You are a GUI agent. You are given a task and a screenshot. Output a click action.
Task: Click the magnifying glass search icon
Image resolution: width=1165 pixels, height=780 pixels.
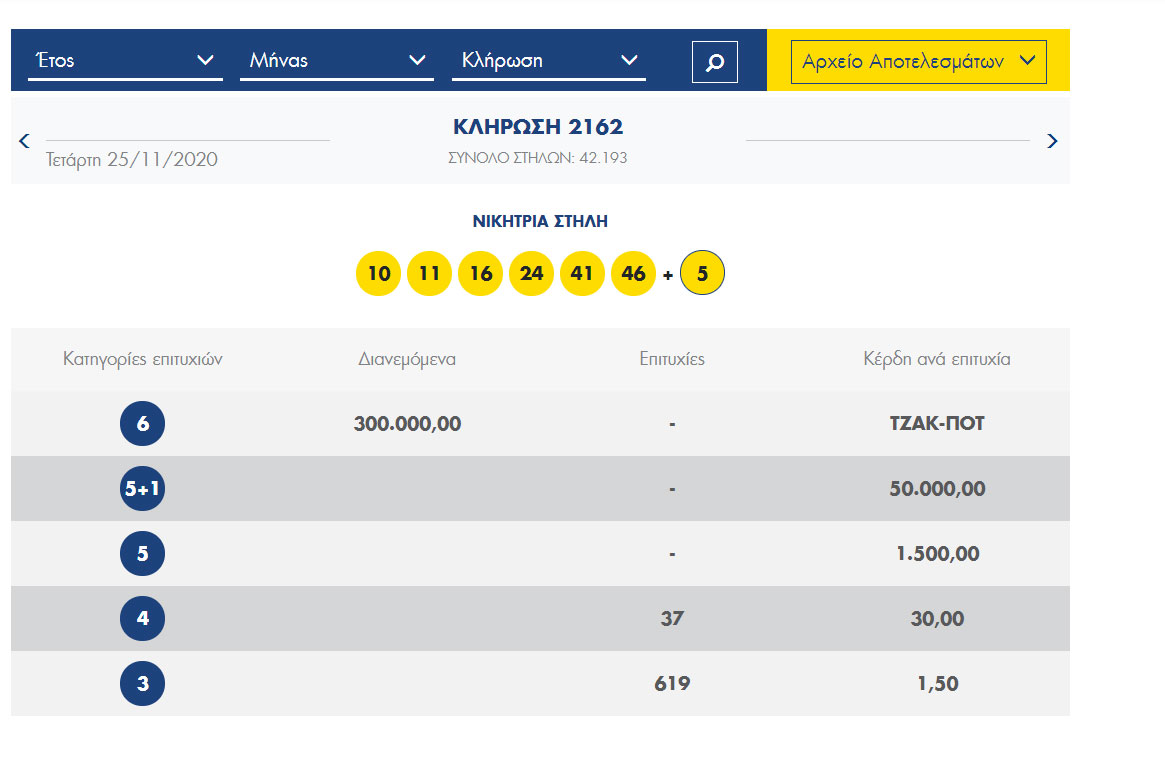tap(714, 62)
